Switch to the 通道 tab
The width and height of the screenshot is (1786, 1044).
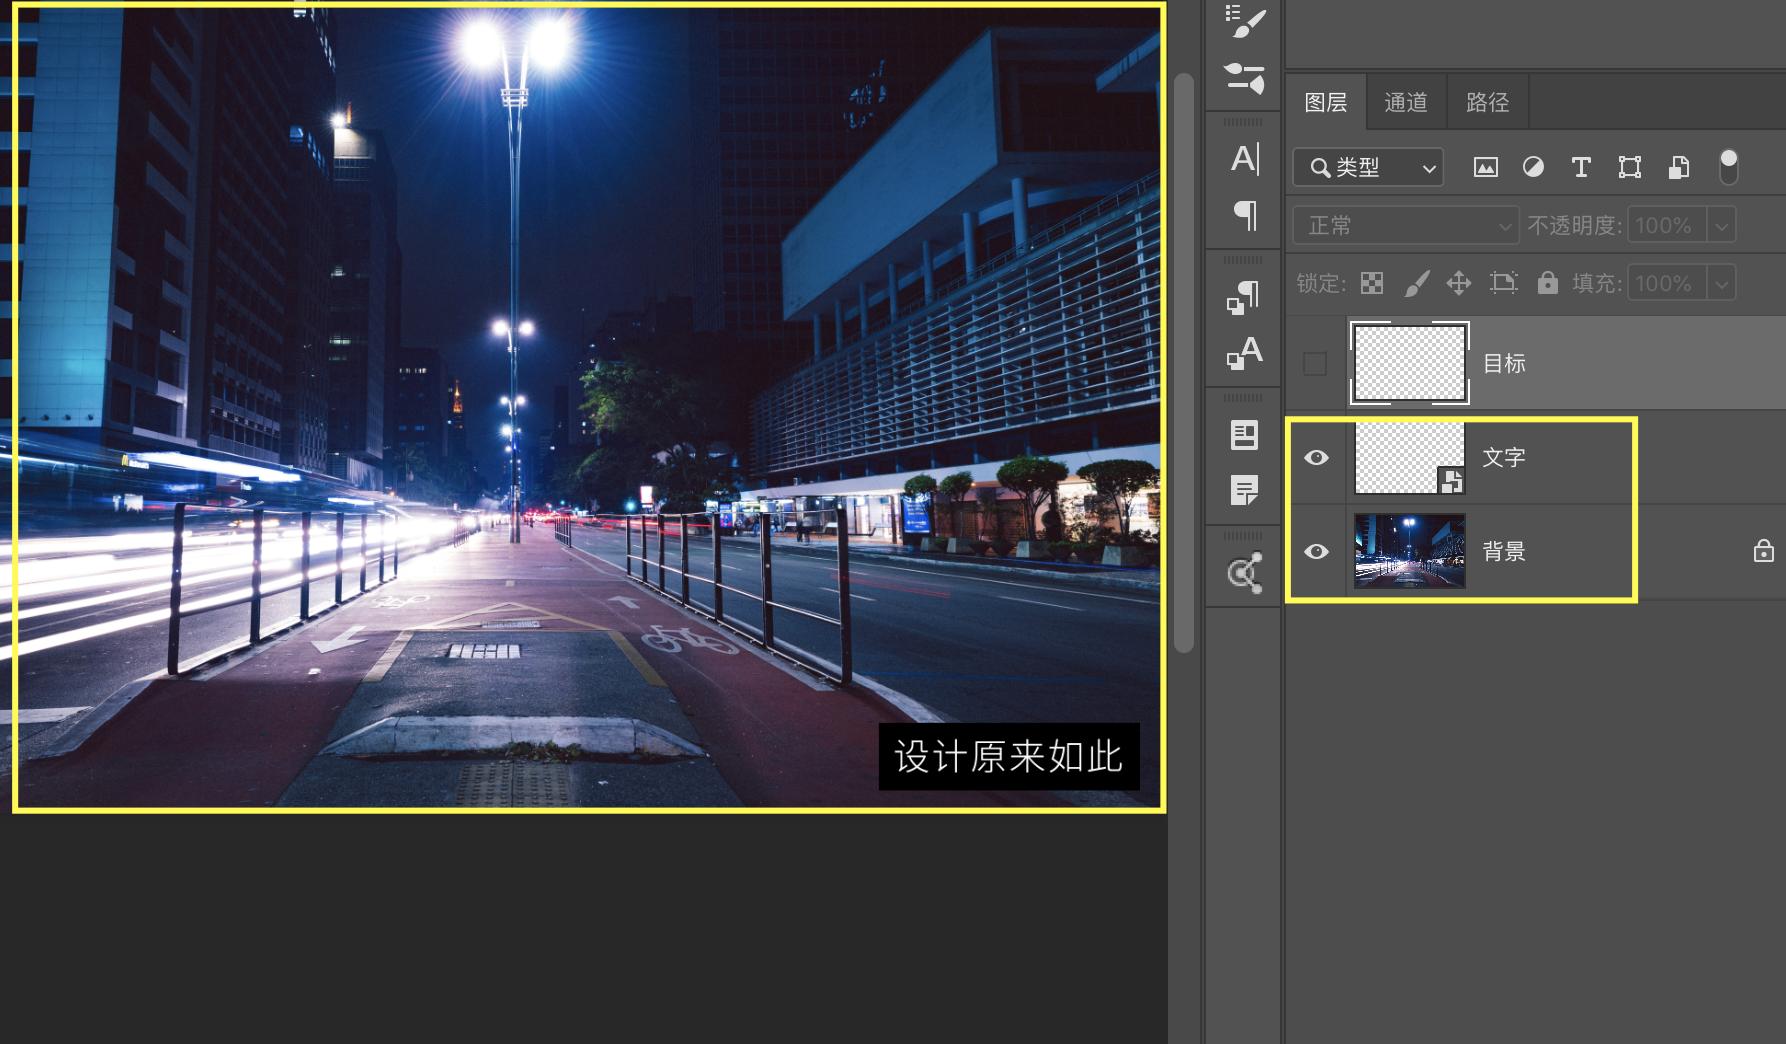coord(1405,102)
